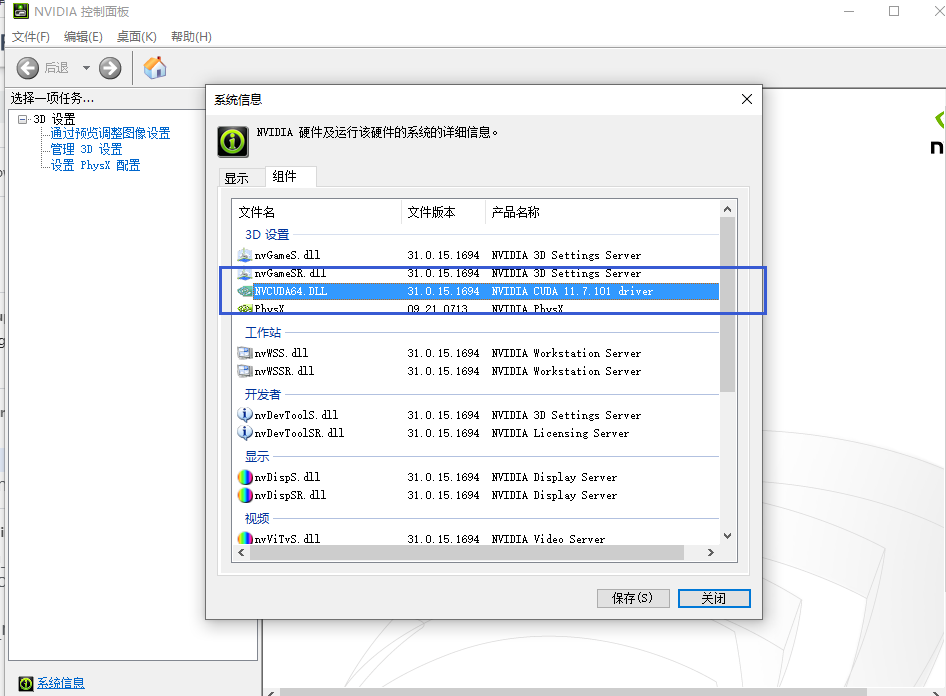Open the 系统信息 link at bottom left
This screenshot has height=696, width=946.
[60, 683]
